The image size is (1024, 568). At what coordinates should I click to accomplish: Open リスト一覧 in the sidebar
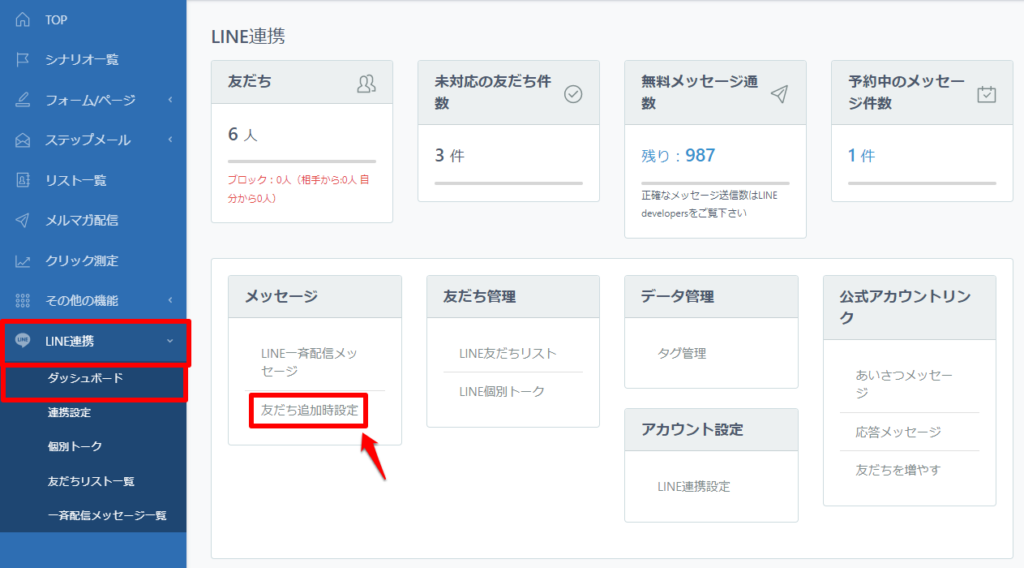pyautogui.click(x=76, y=180)
